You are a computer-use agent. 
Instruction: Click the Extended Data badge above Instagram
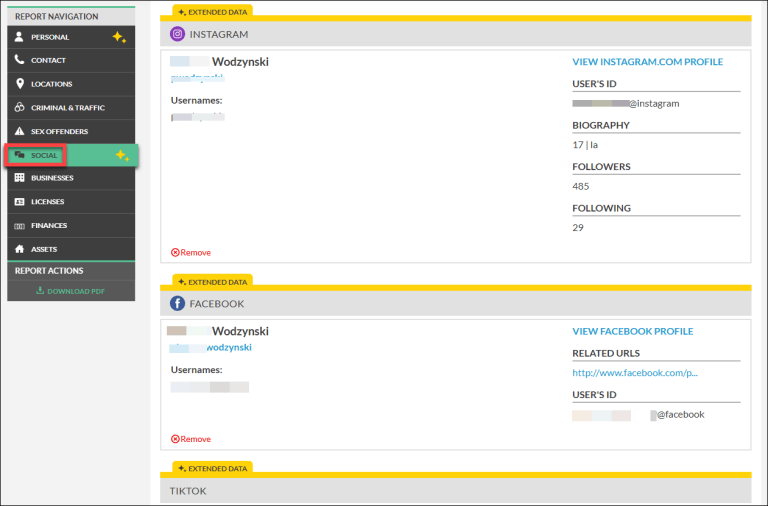pos(212,11)
